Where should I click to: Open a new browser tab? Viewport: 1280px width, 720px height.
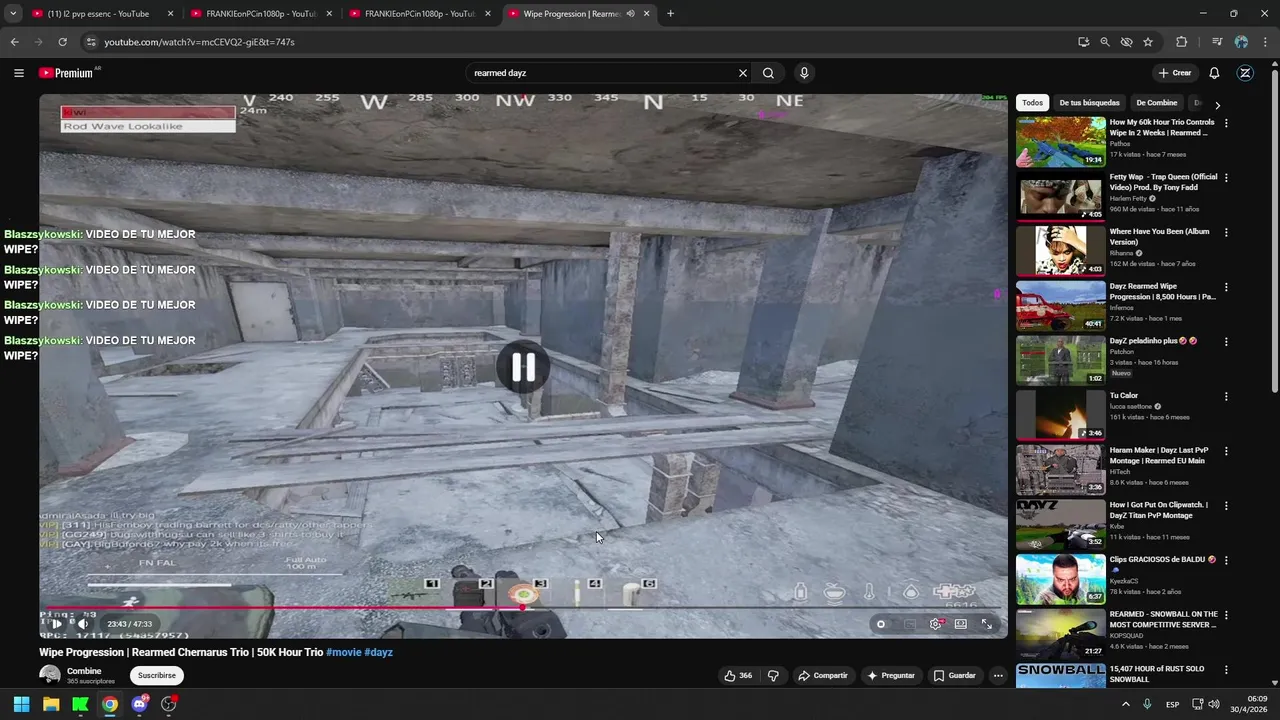(670, 14)
